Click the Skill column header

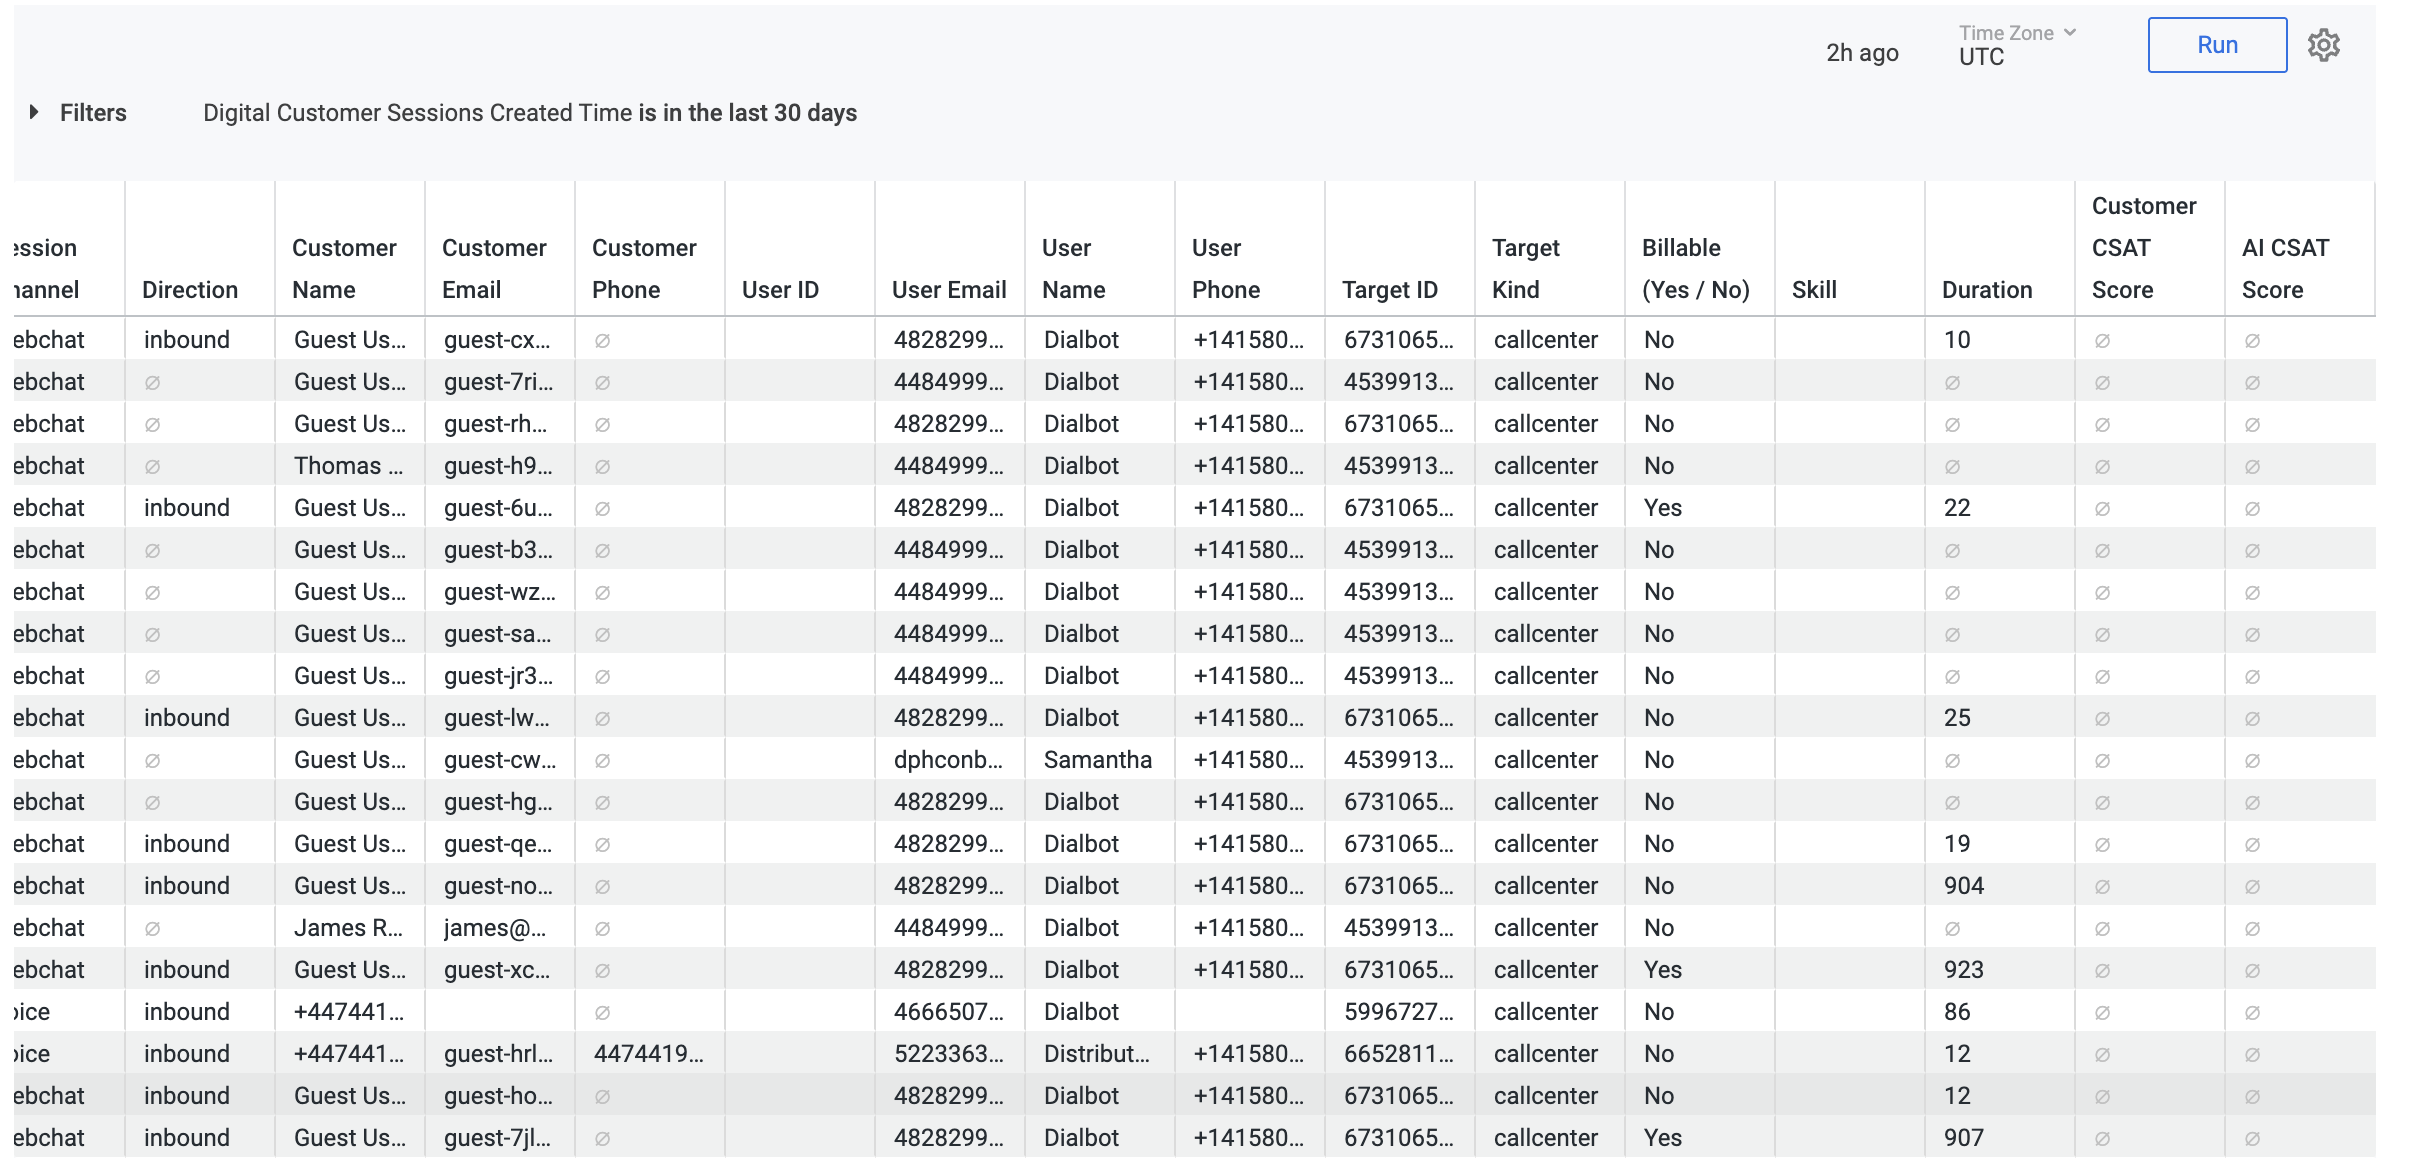1814,290
